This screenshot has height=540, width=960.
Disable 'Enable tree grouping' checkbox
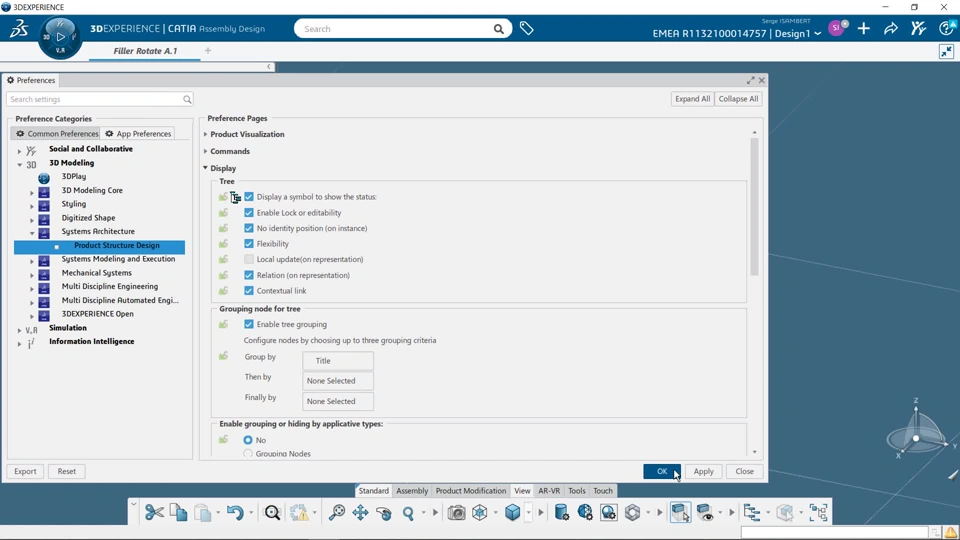coord(249,324)
